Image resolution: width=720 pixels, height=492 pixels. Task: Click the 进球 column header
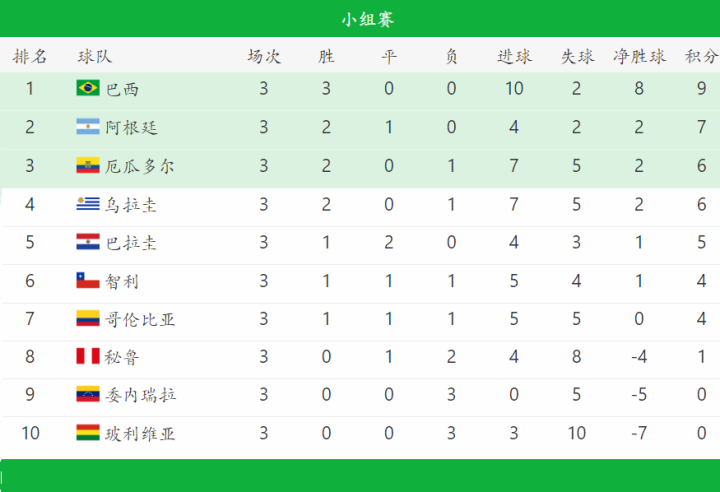(514, 57)
